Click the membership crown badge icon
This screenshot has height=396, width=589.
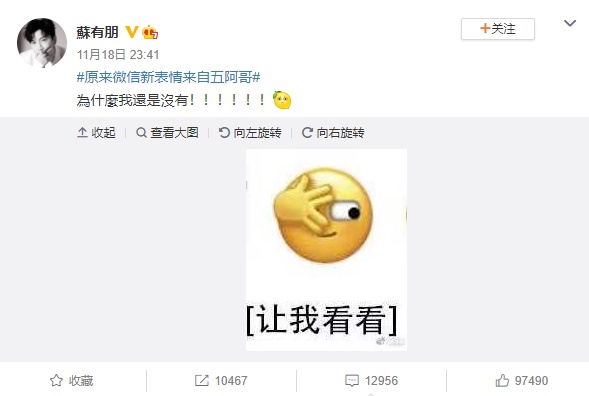(150, 32)
